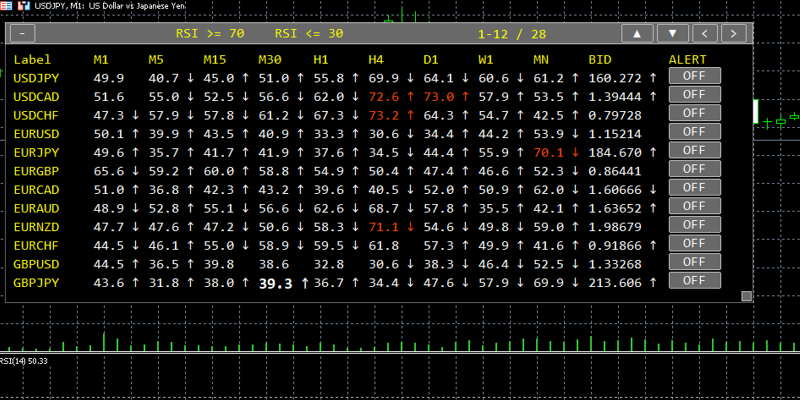
Task: Click the ALERT column header
Action: click(688, 60)
